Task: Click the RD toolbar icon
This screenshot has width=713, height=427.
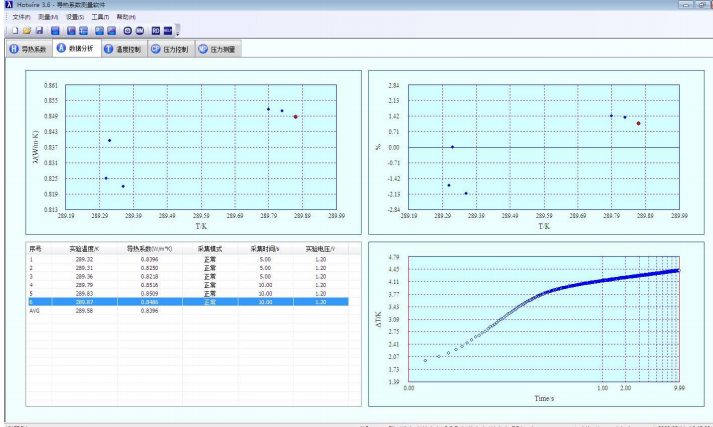Action: 156,30
